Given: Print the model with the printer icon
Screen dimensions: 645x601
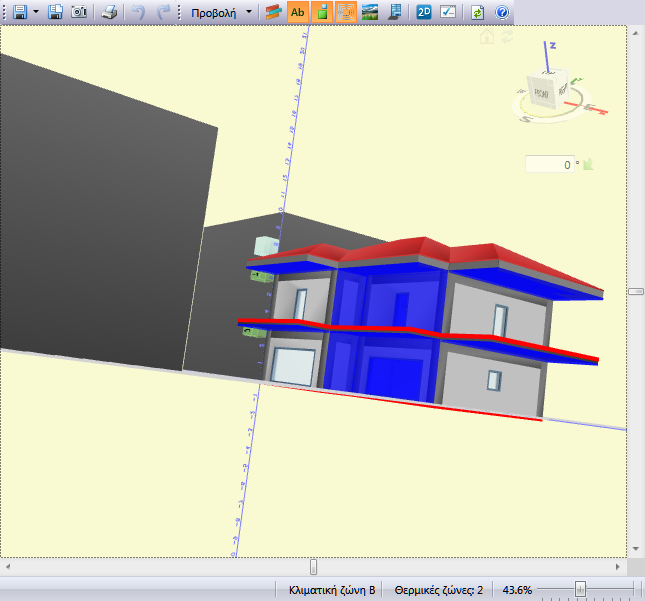Looking at the screenshot, I should pyautogui.click(x=109, y=13).
